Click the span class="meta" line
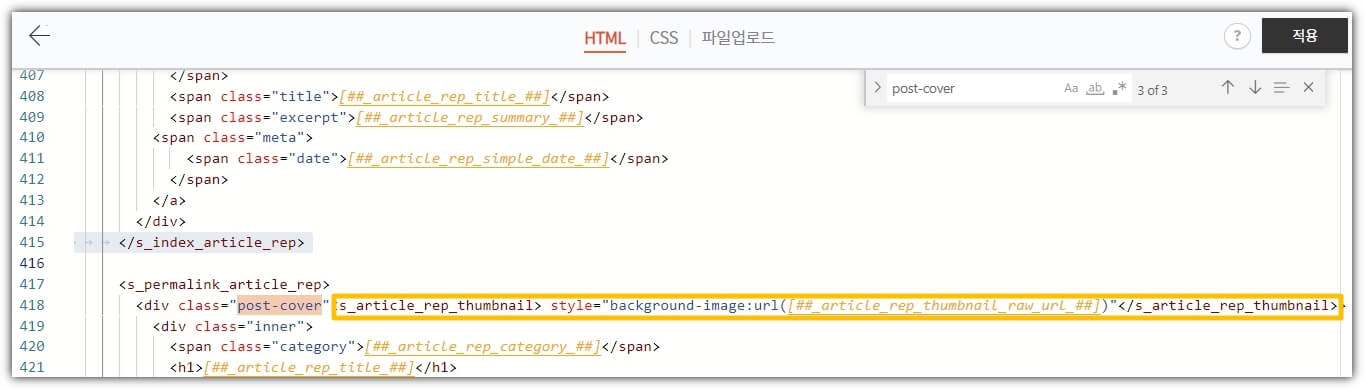The height and width of the screenshot is (390, 1365). click(232, 138)
